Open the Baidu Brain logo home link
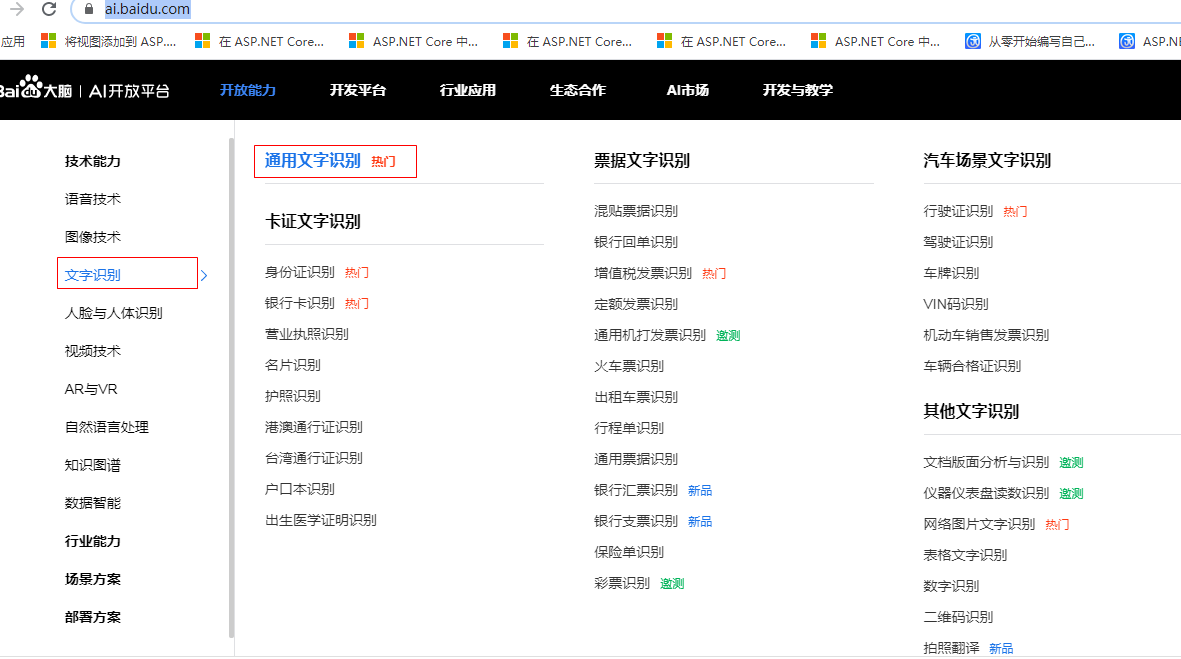Viewport: 1181px width, 659px height. tap(84, 90)
